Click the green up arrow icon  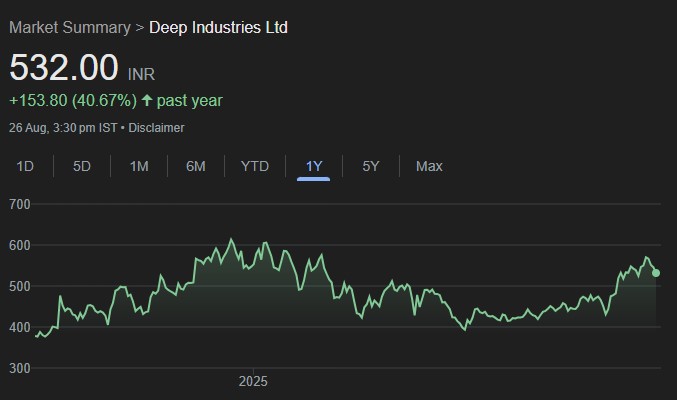point(147,100)
